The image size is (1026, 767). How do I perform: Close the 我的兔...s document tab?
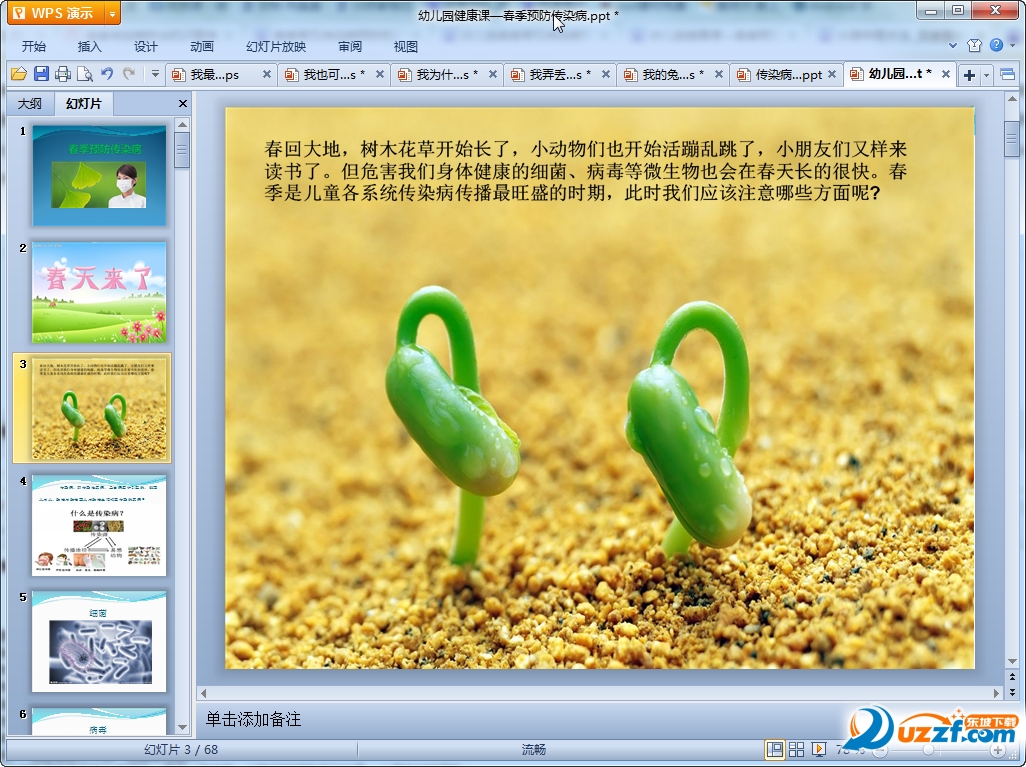718,75
